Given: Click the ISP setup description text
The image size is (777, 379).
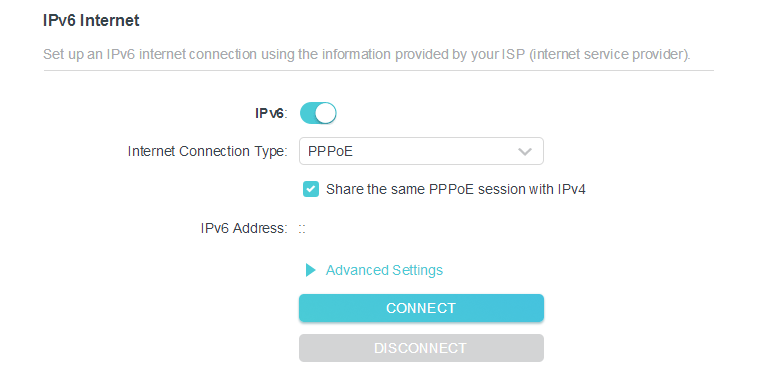Looking at the screenshot, I should 367,54.
